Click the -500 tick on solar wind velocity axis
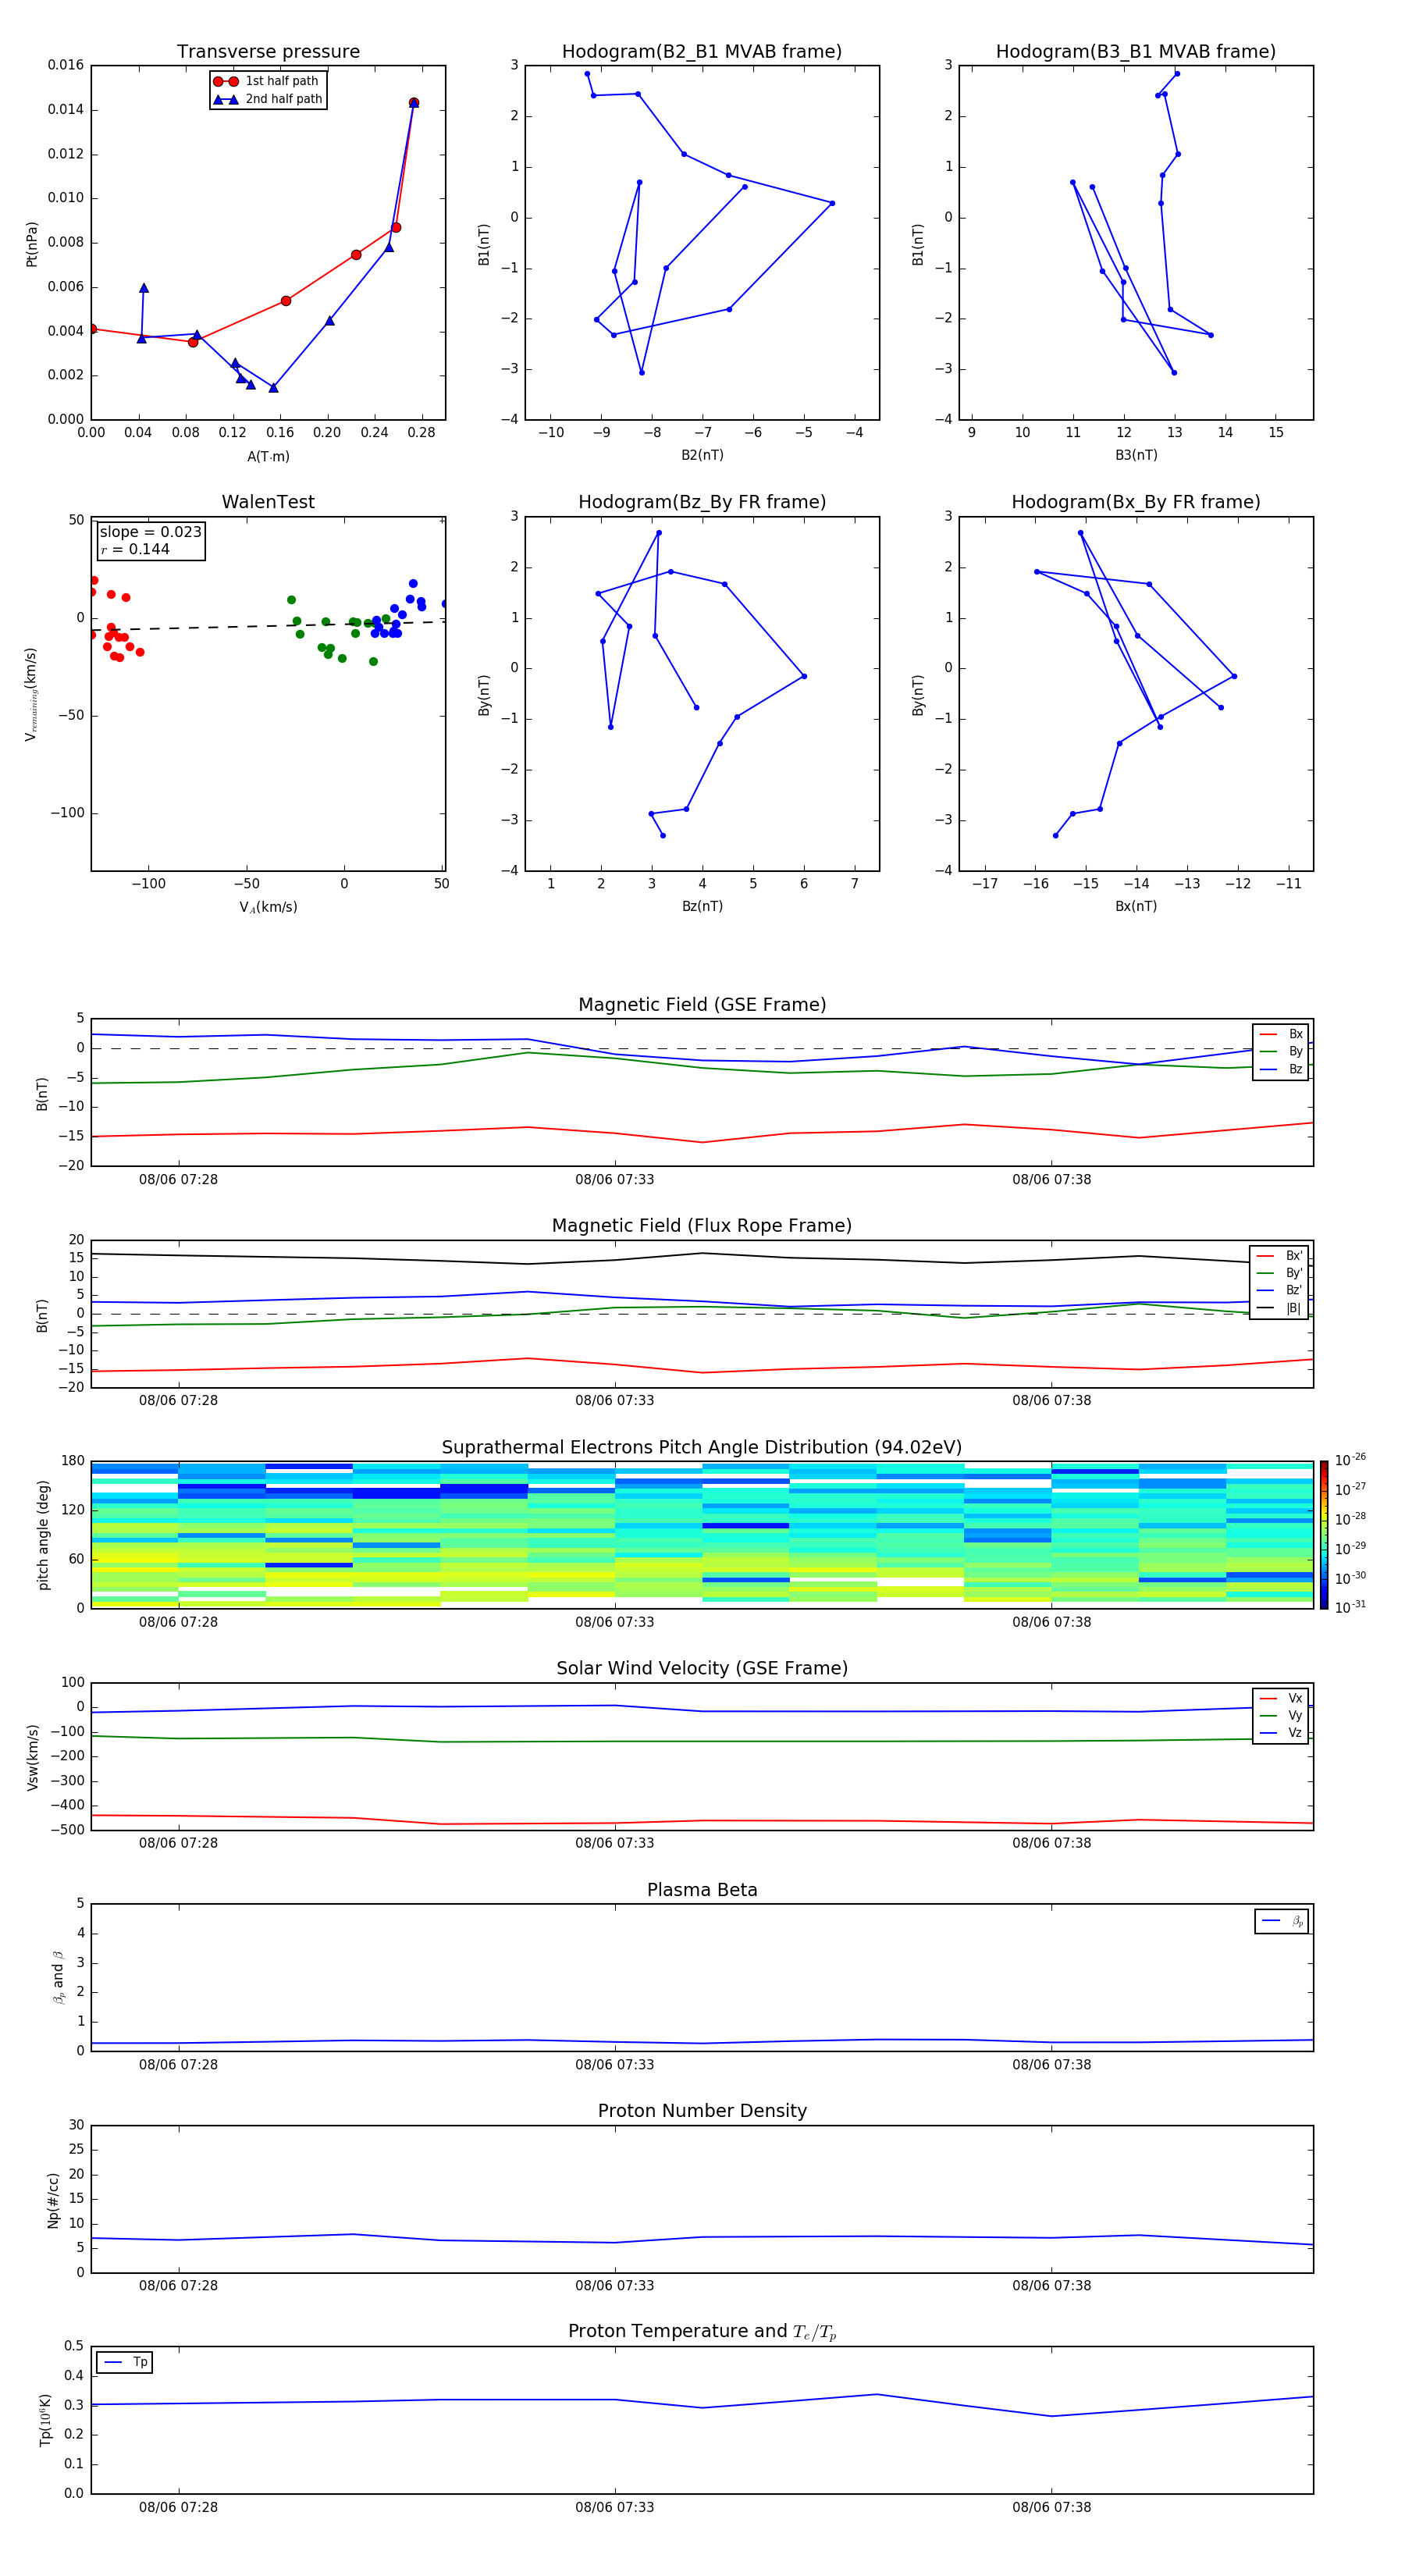 [67, 1830]
